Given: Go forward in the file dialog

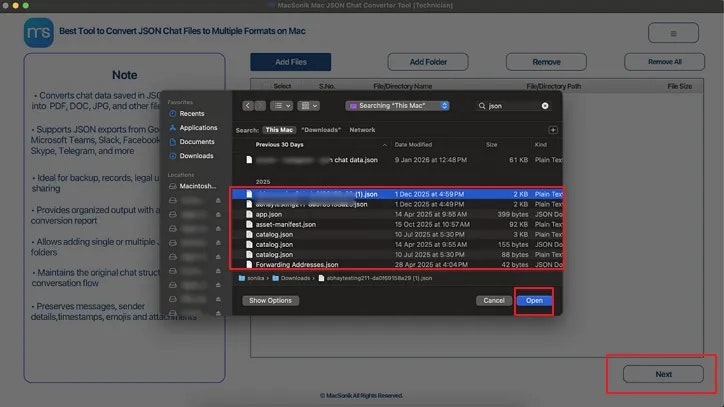Looking at the screenshot, I should coord(260,106).
